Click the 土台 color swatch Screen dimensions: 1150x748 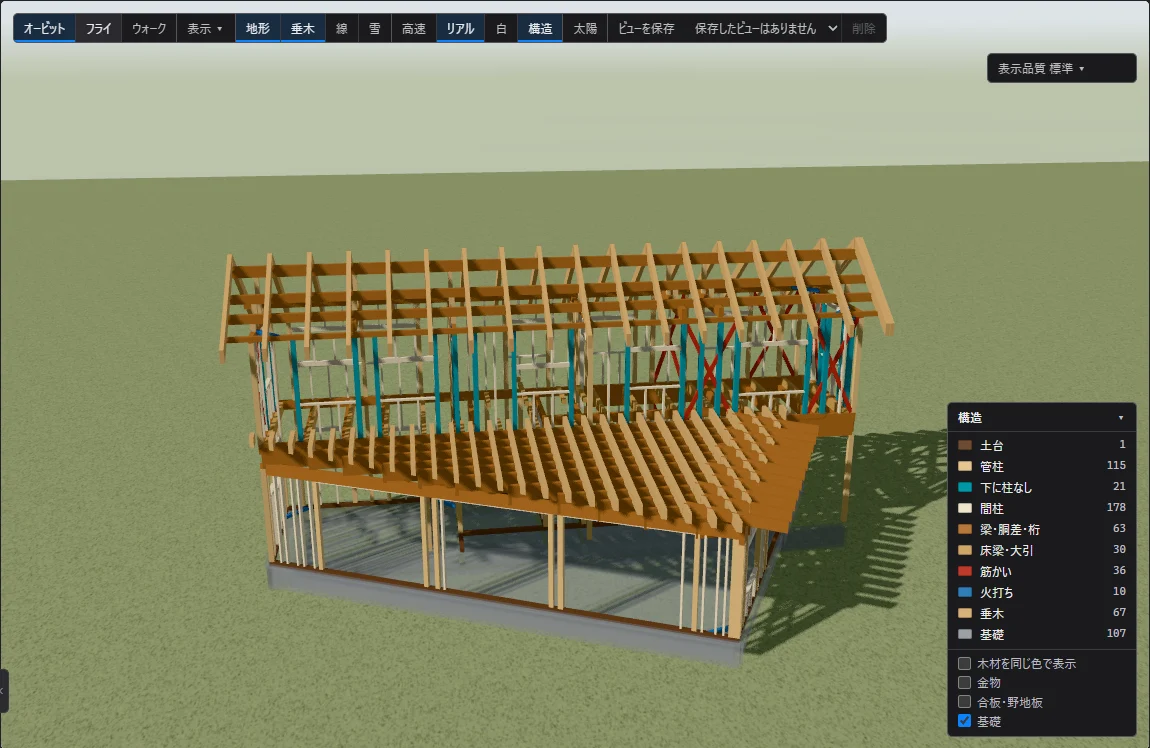click(965, 445)
